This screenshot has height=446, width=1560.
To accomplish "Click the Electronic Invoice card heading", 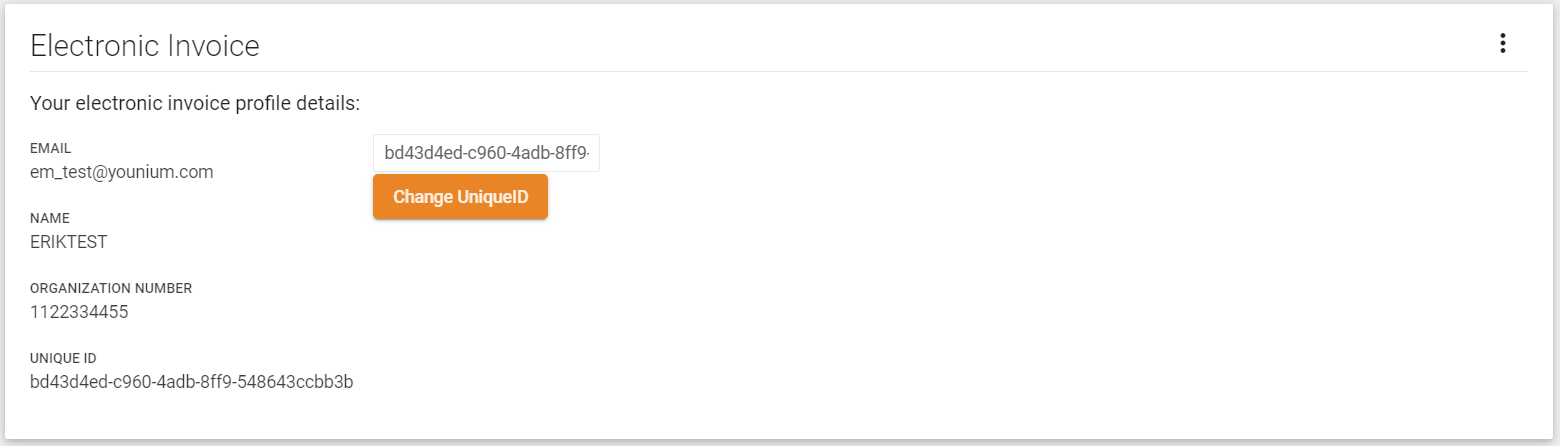I will [145, 45].
